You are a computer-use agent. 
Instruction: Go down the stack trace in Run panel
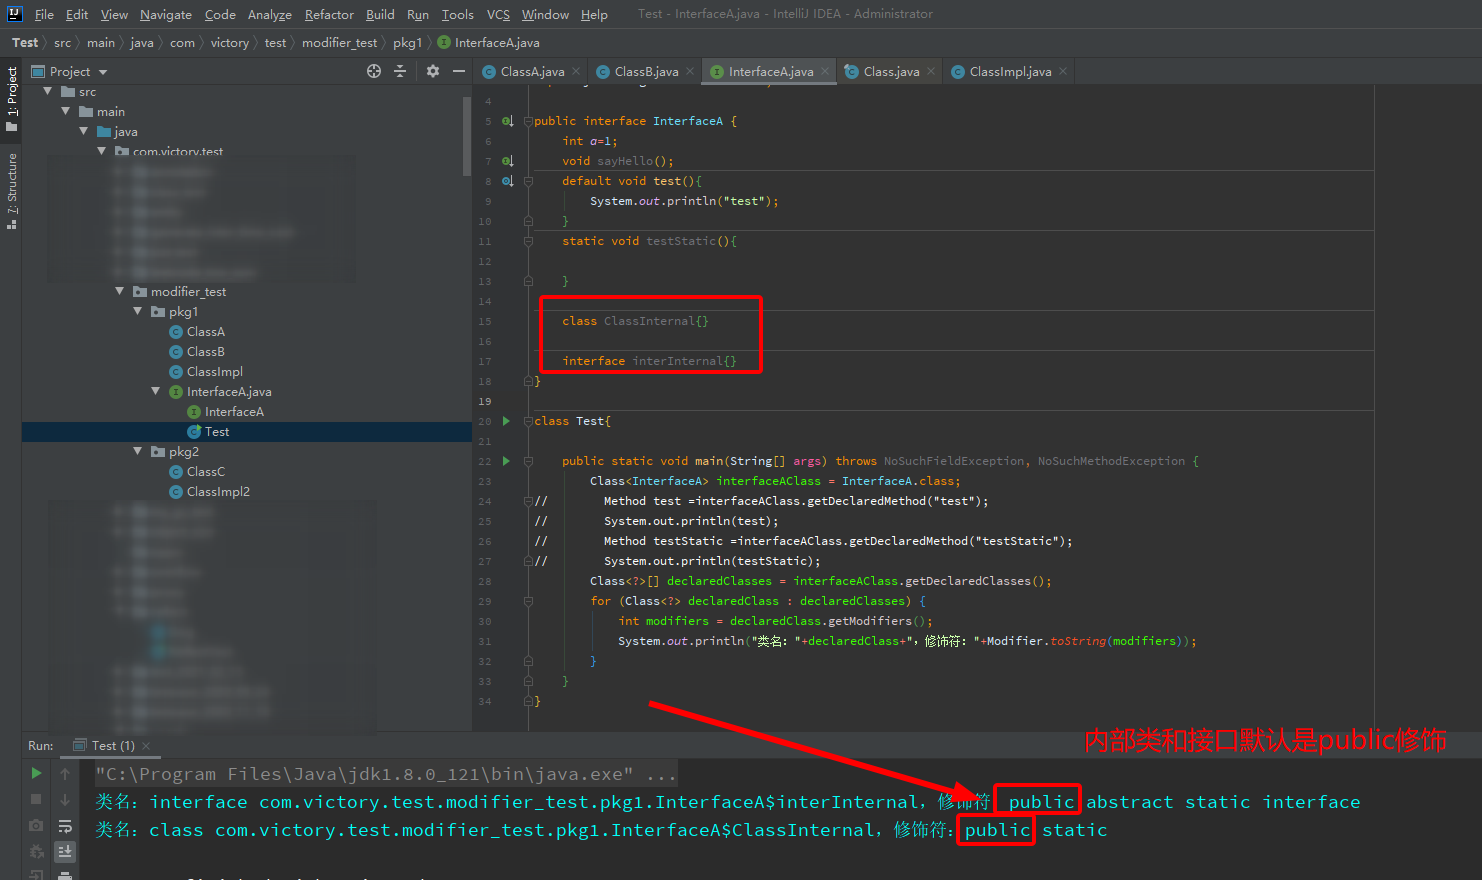point(65,799)
